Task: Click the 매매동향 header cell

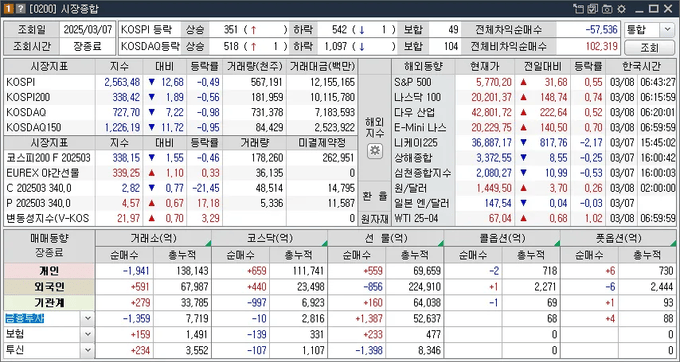Action: (x=49, y=246)
